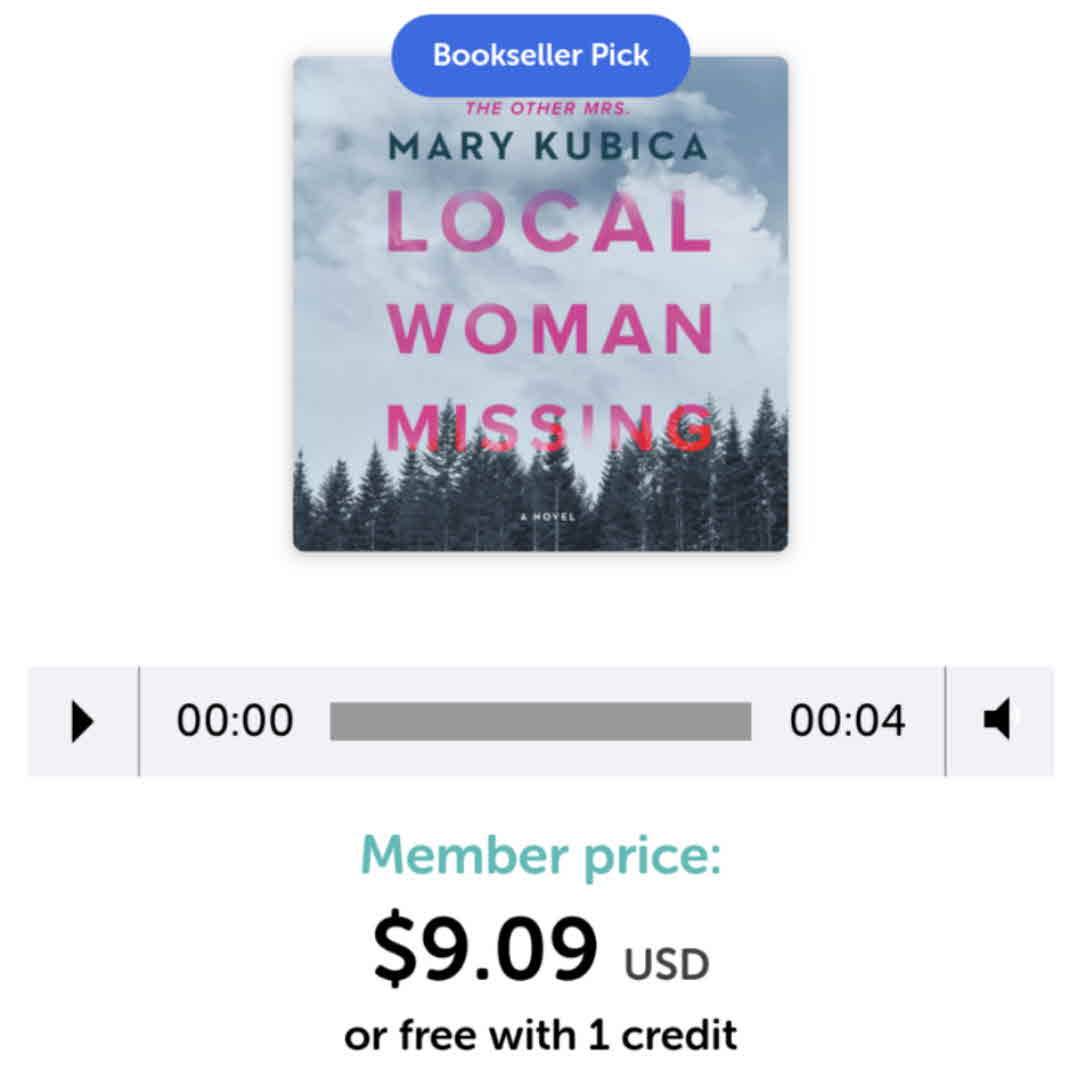This screenshot has height=1080, width=1080.
Task: Click the gray audio progress bar
Action: pos(541,721)
